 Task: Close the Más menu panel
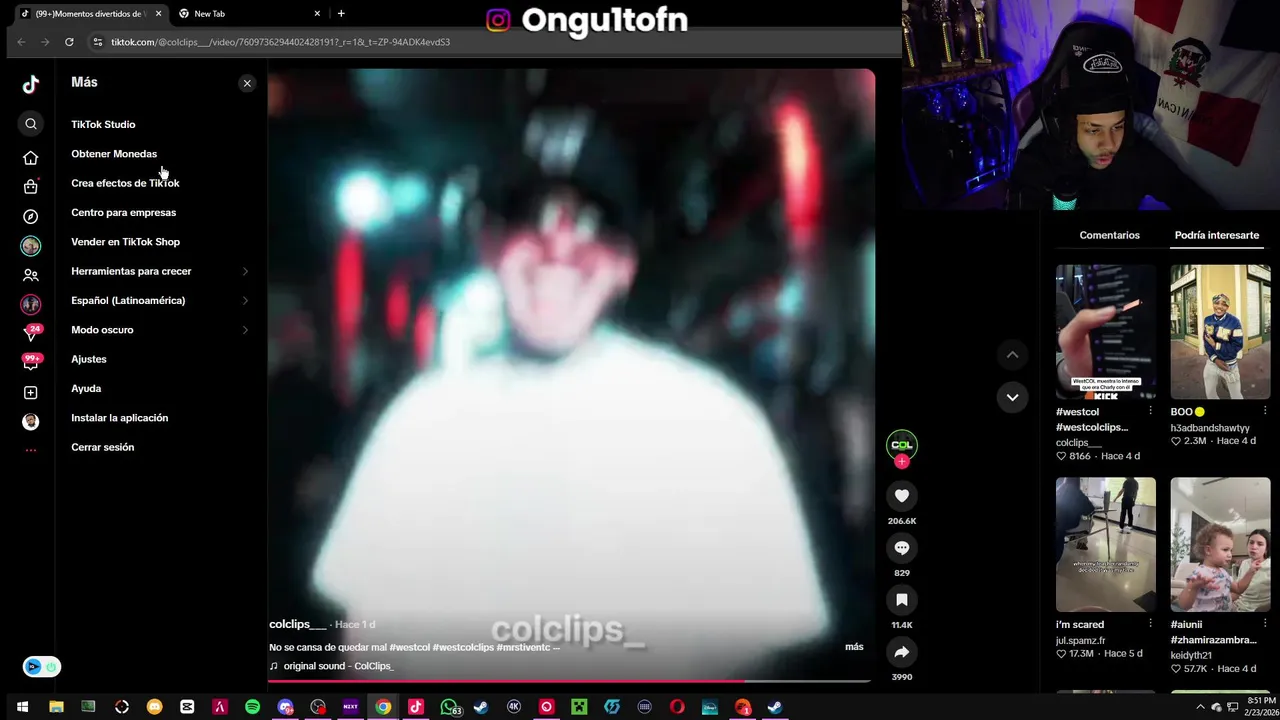click(x=247, y=83)
